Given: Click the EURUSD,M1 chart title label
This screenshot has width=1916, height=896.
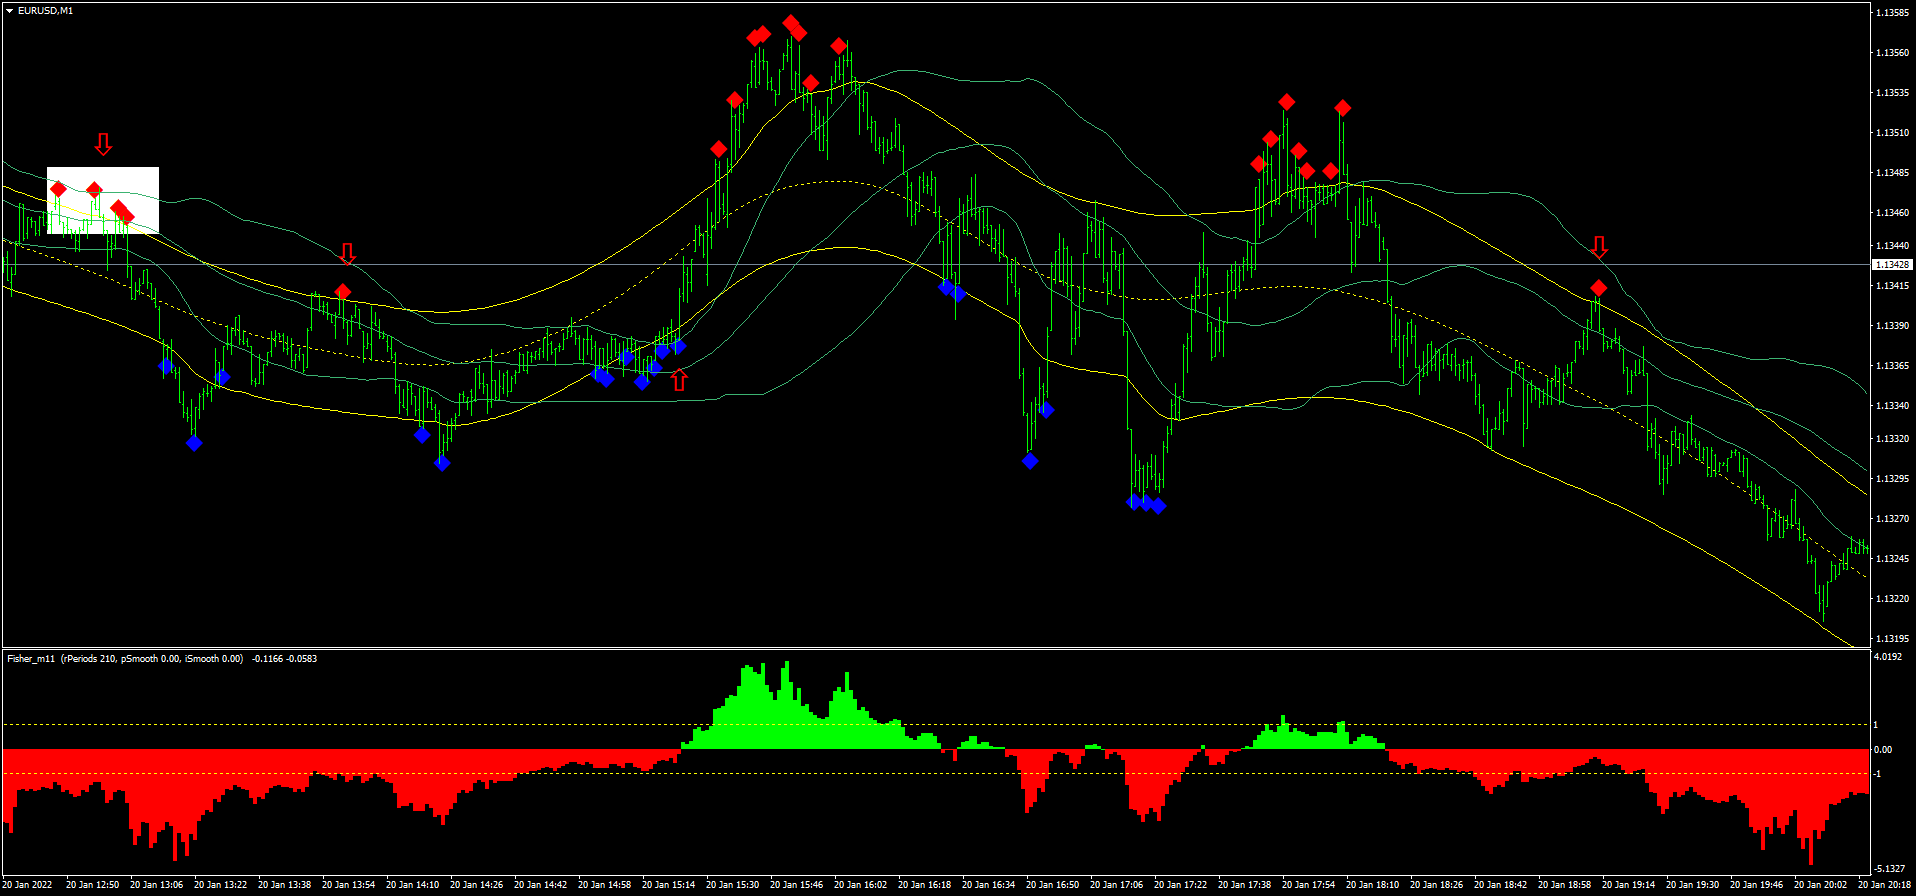Looking at the screenshot, I should click(x=45, y=11).
